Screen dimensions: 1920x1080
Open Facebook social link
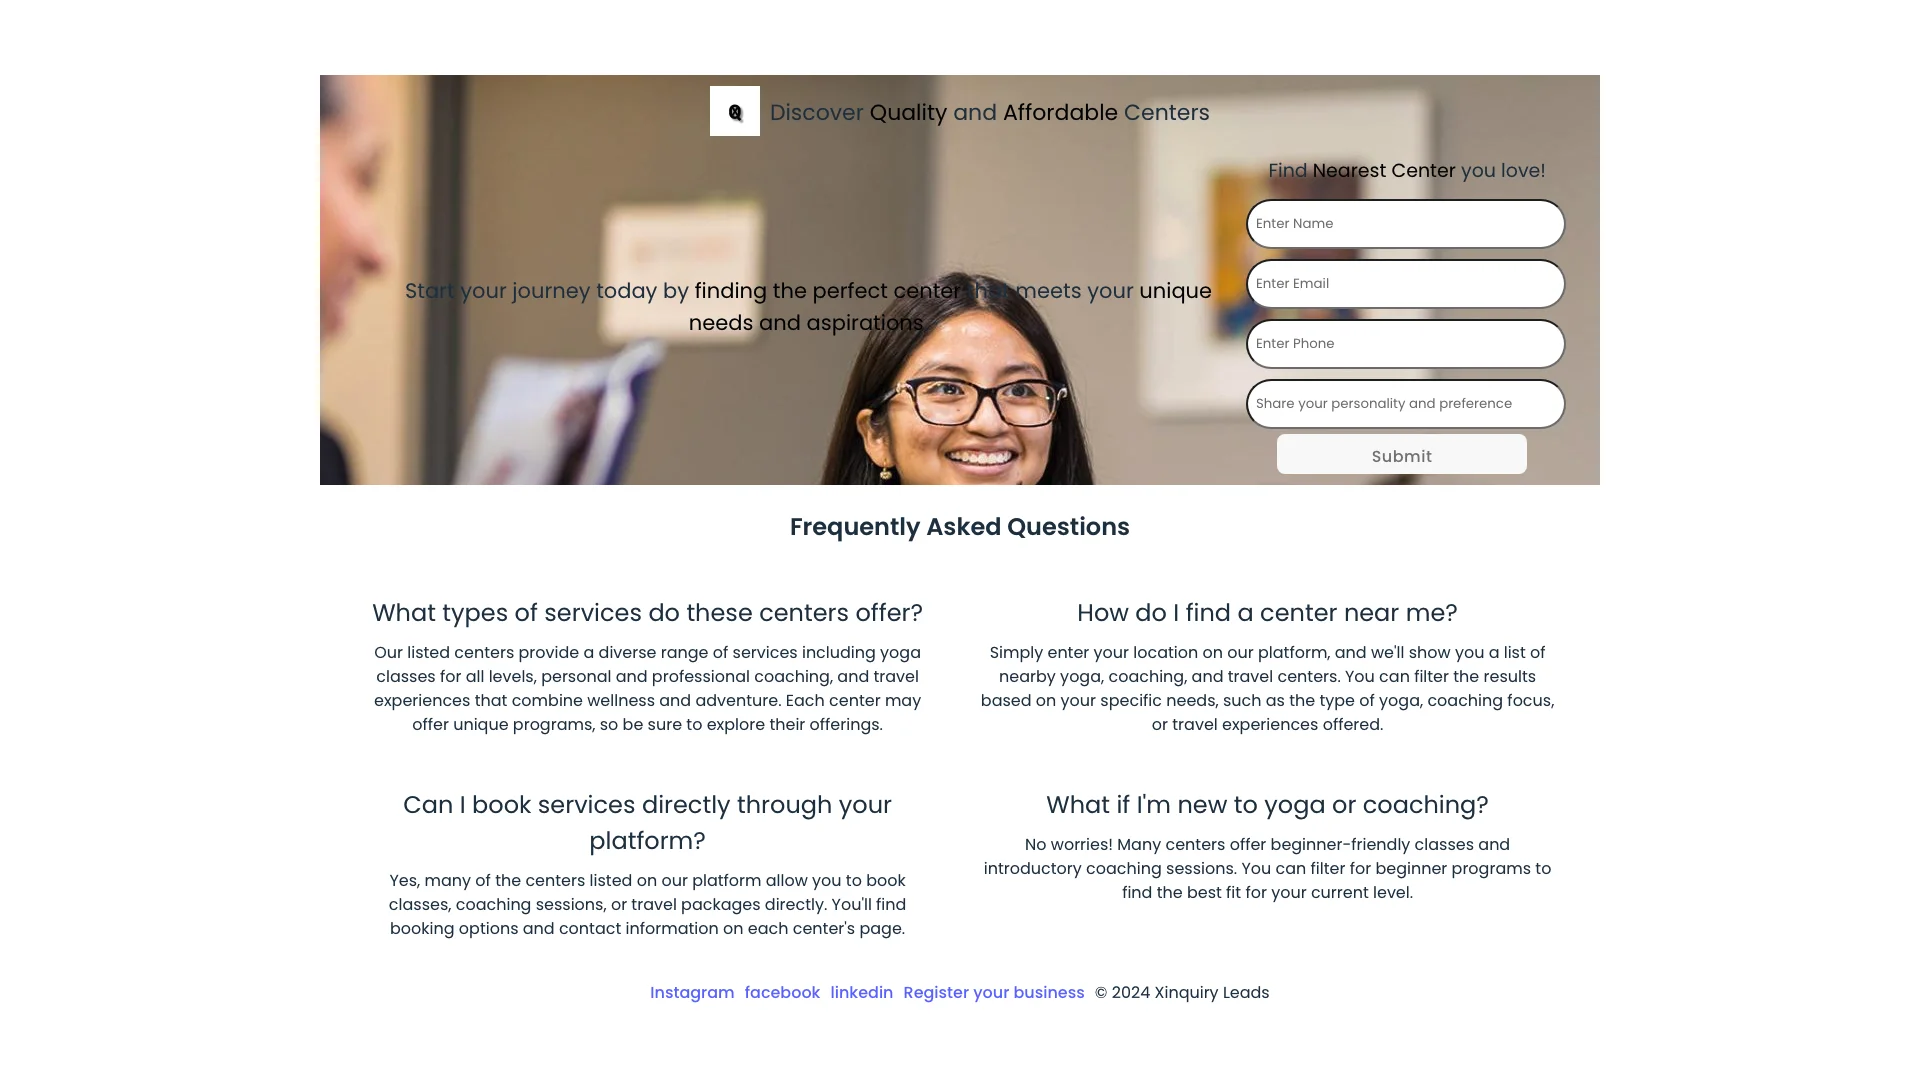pyautogui.click(x=782, y=992)
